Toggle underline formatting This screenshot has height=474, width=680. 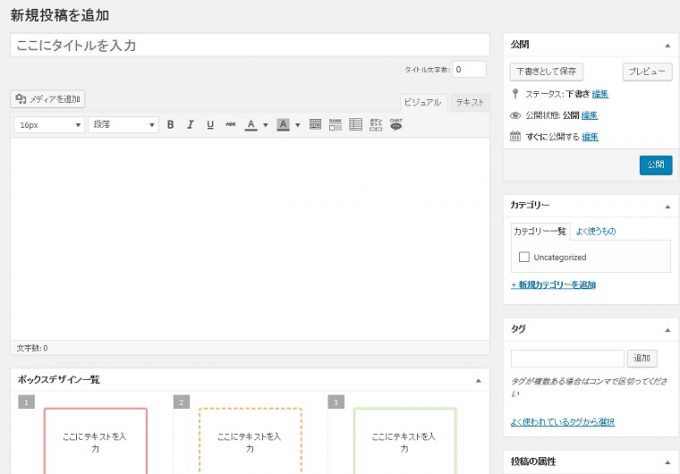210,125
